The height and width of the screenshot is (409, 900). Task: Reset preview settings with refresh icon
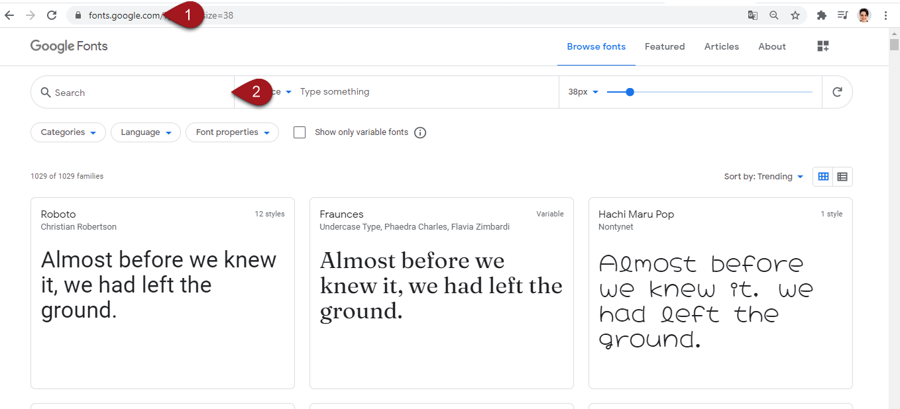click(x=837, y=92)
